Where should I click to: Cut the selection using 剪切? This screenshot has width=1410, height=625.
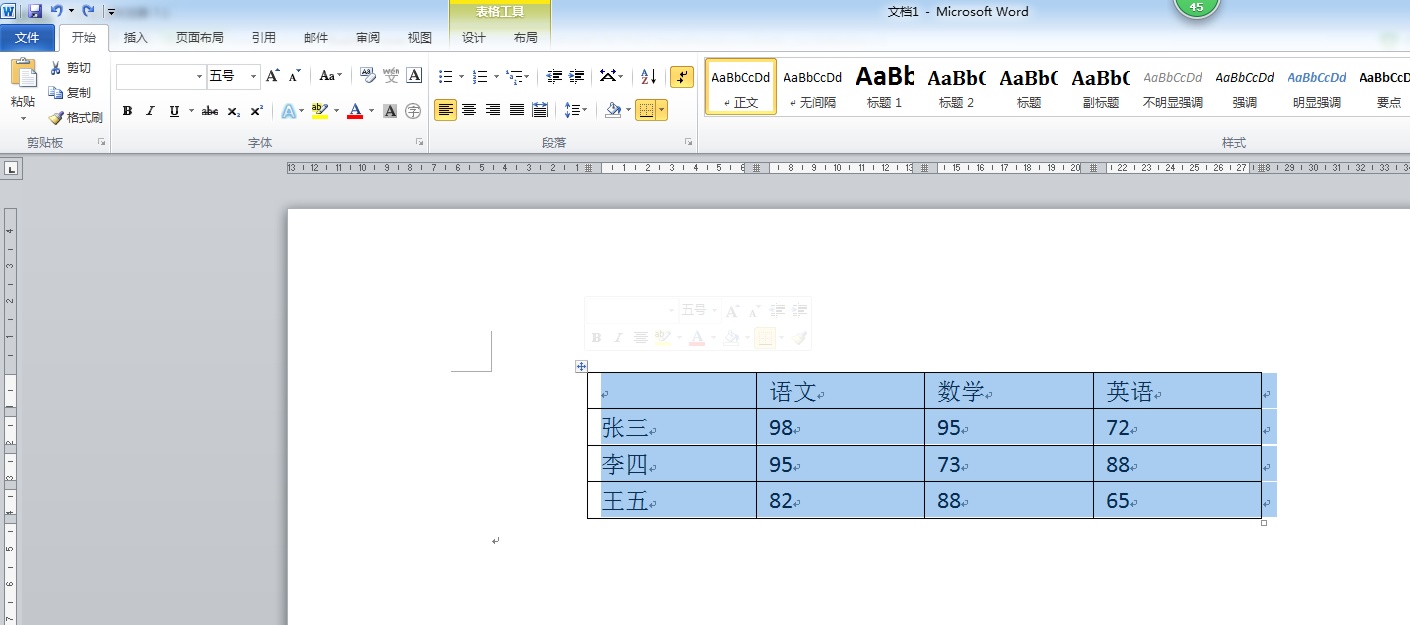(70, 68)
